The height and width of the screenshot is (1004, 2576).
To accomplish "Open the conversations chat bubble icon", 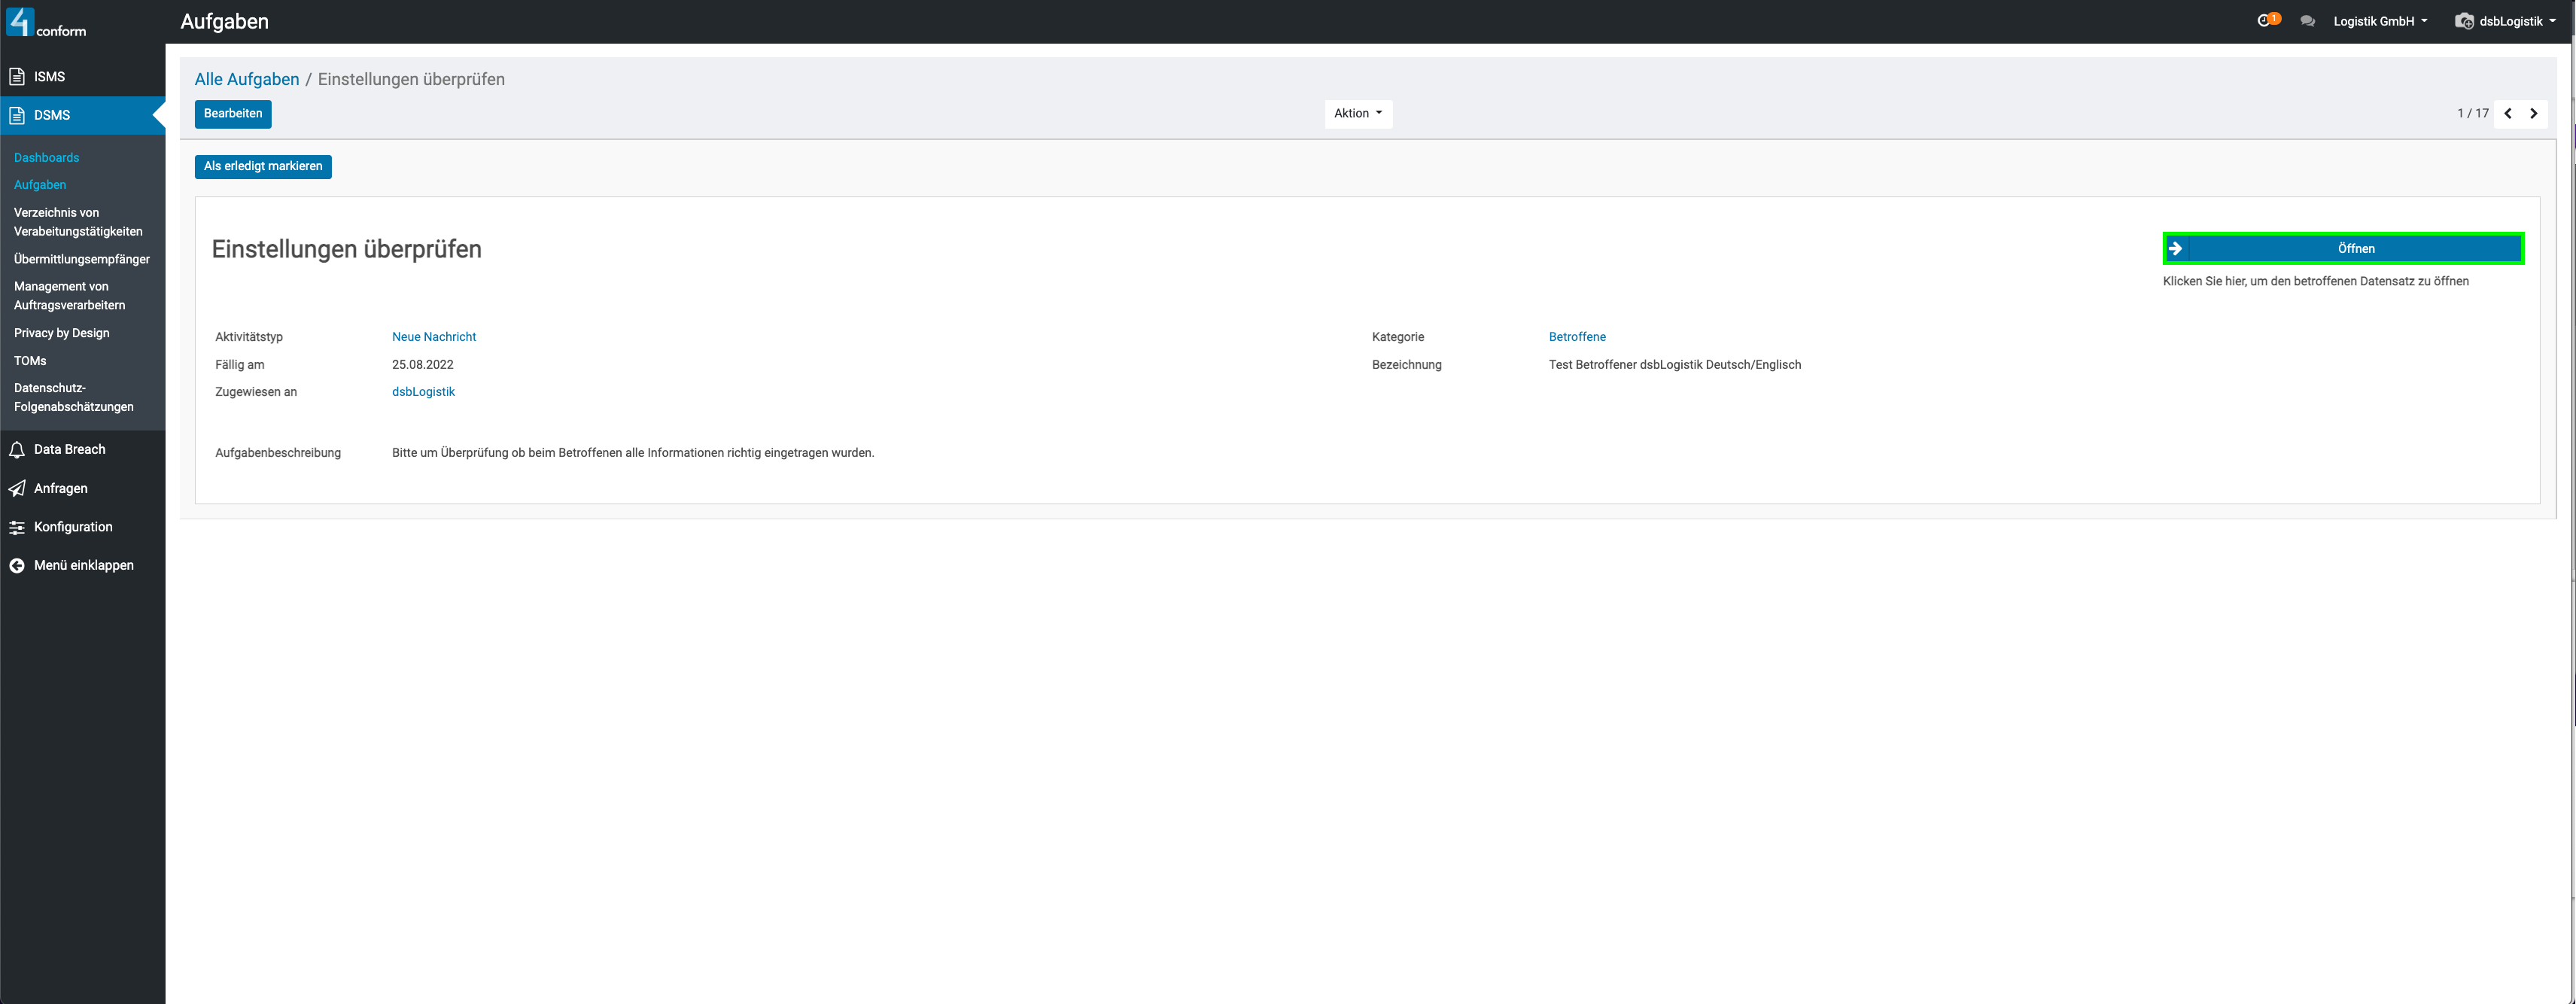I will [2307, 21].
